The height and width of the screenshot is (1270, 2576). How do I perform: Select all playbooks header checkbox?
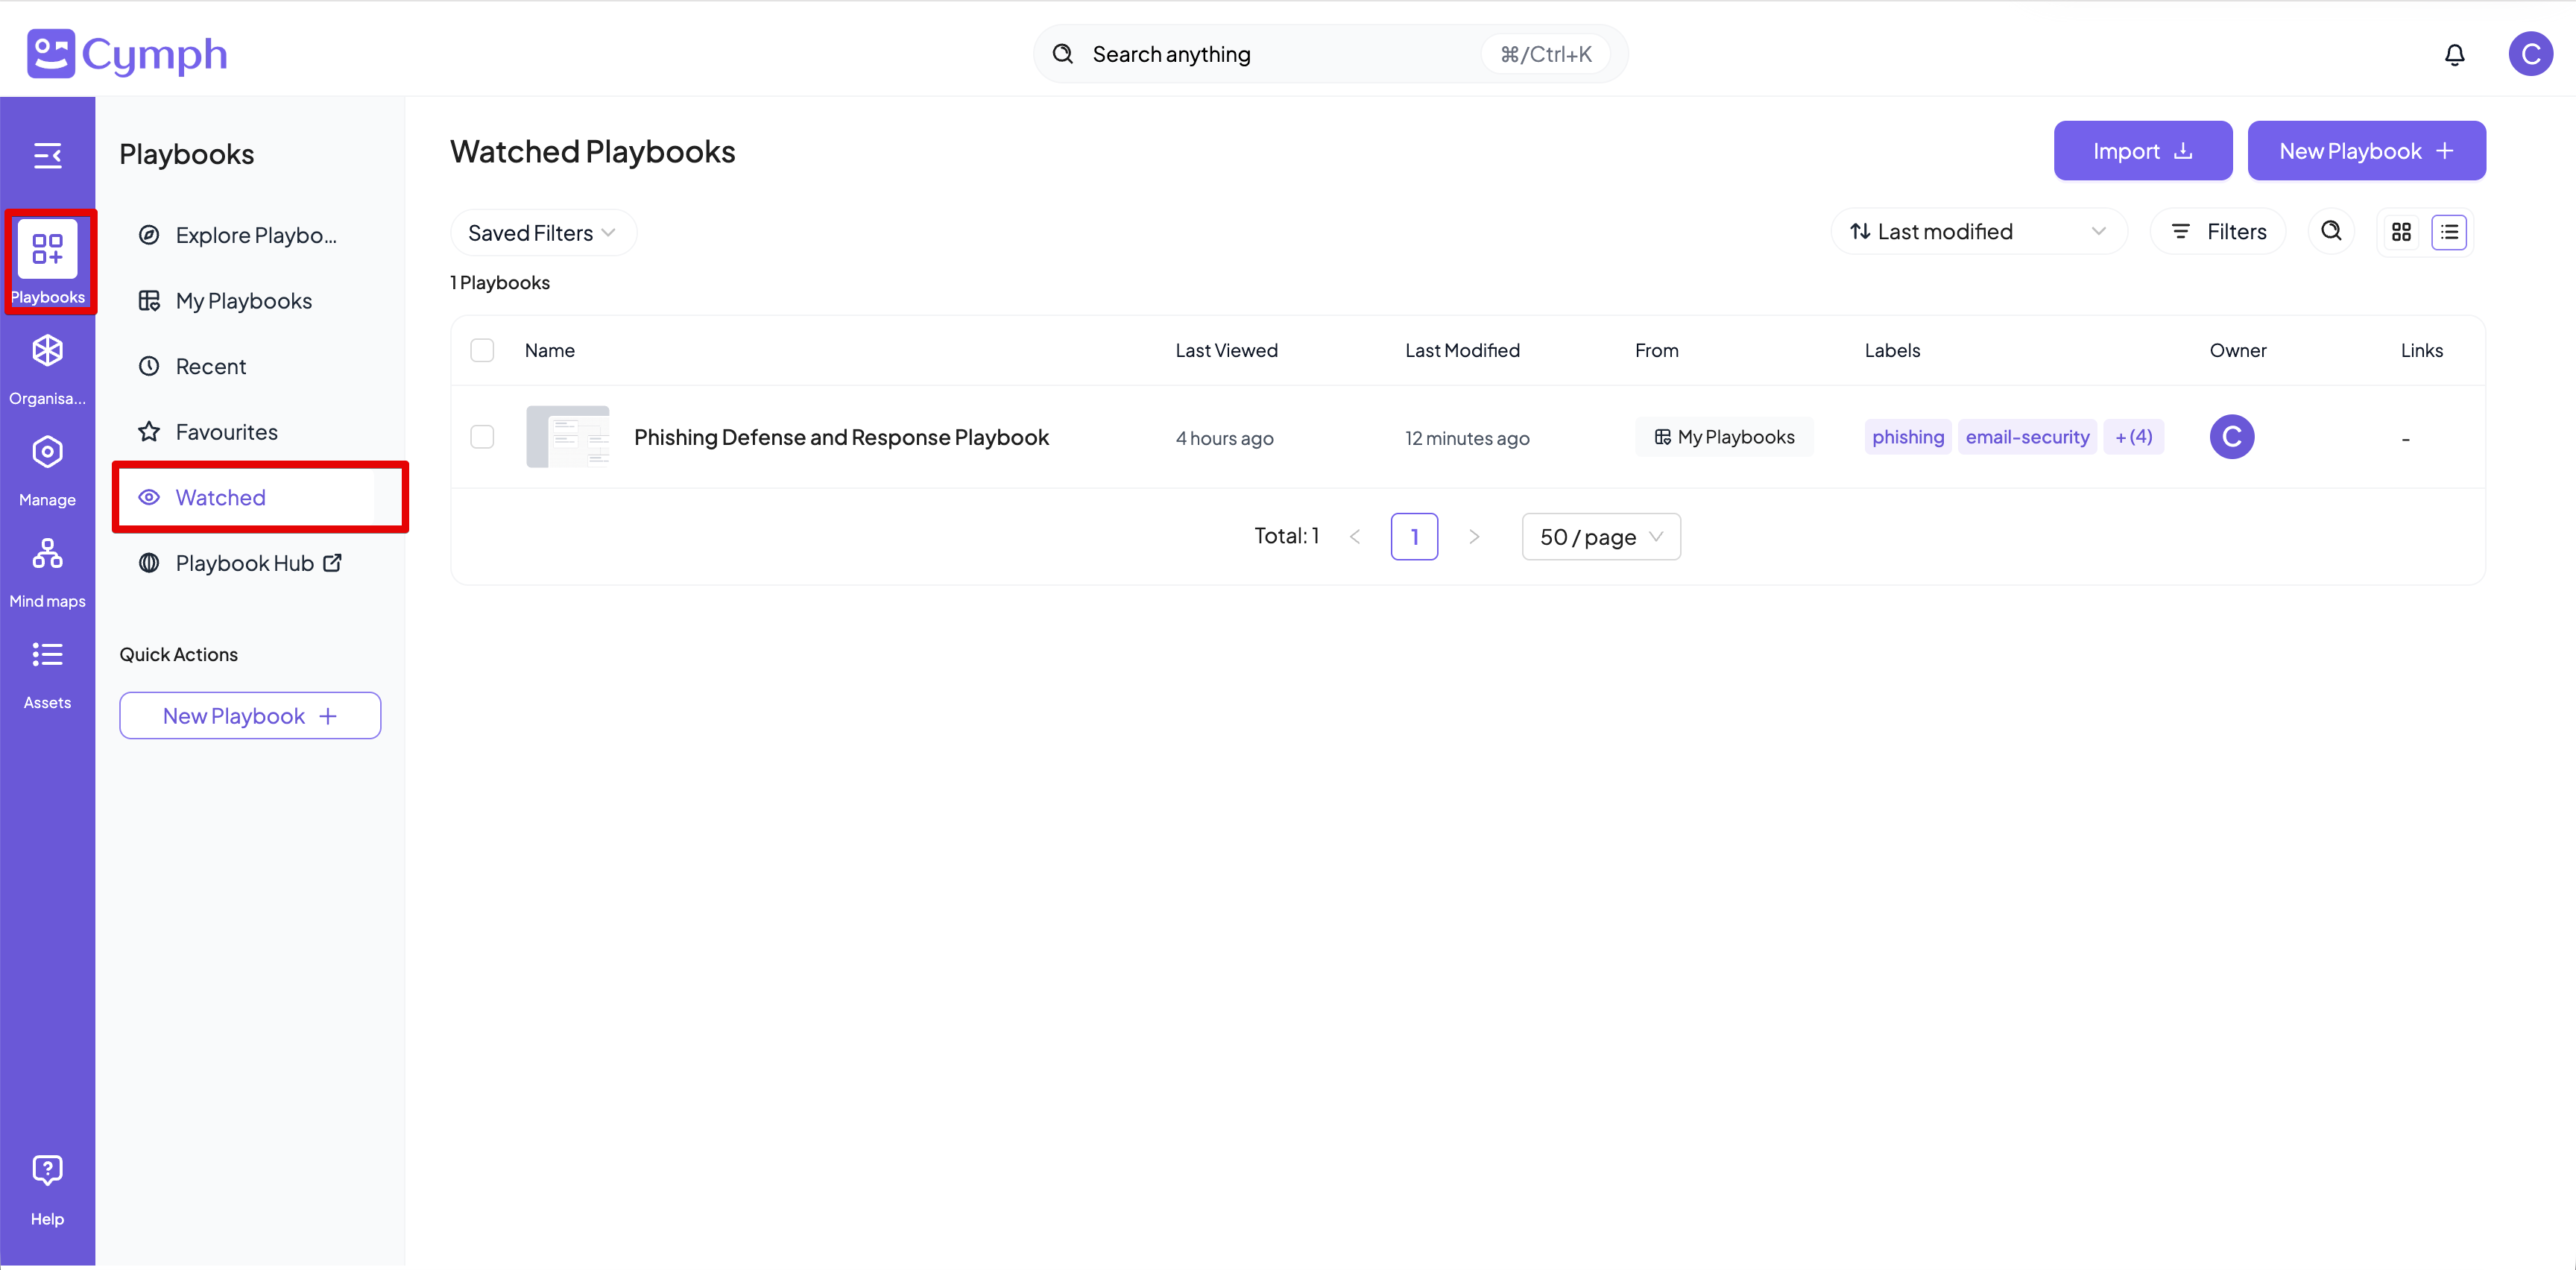(482, 350)
